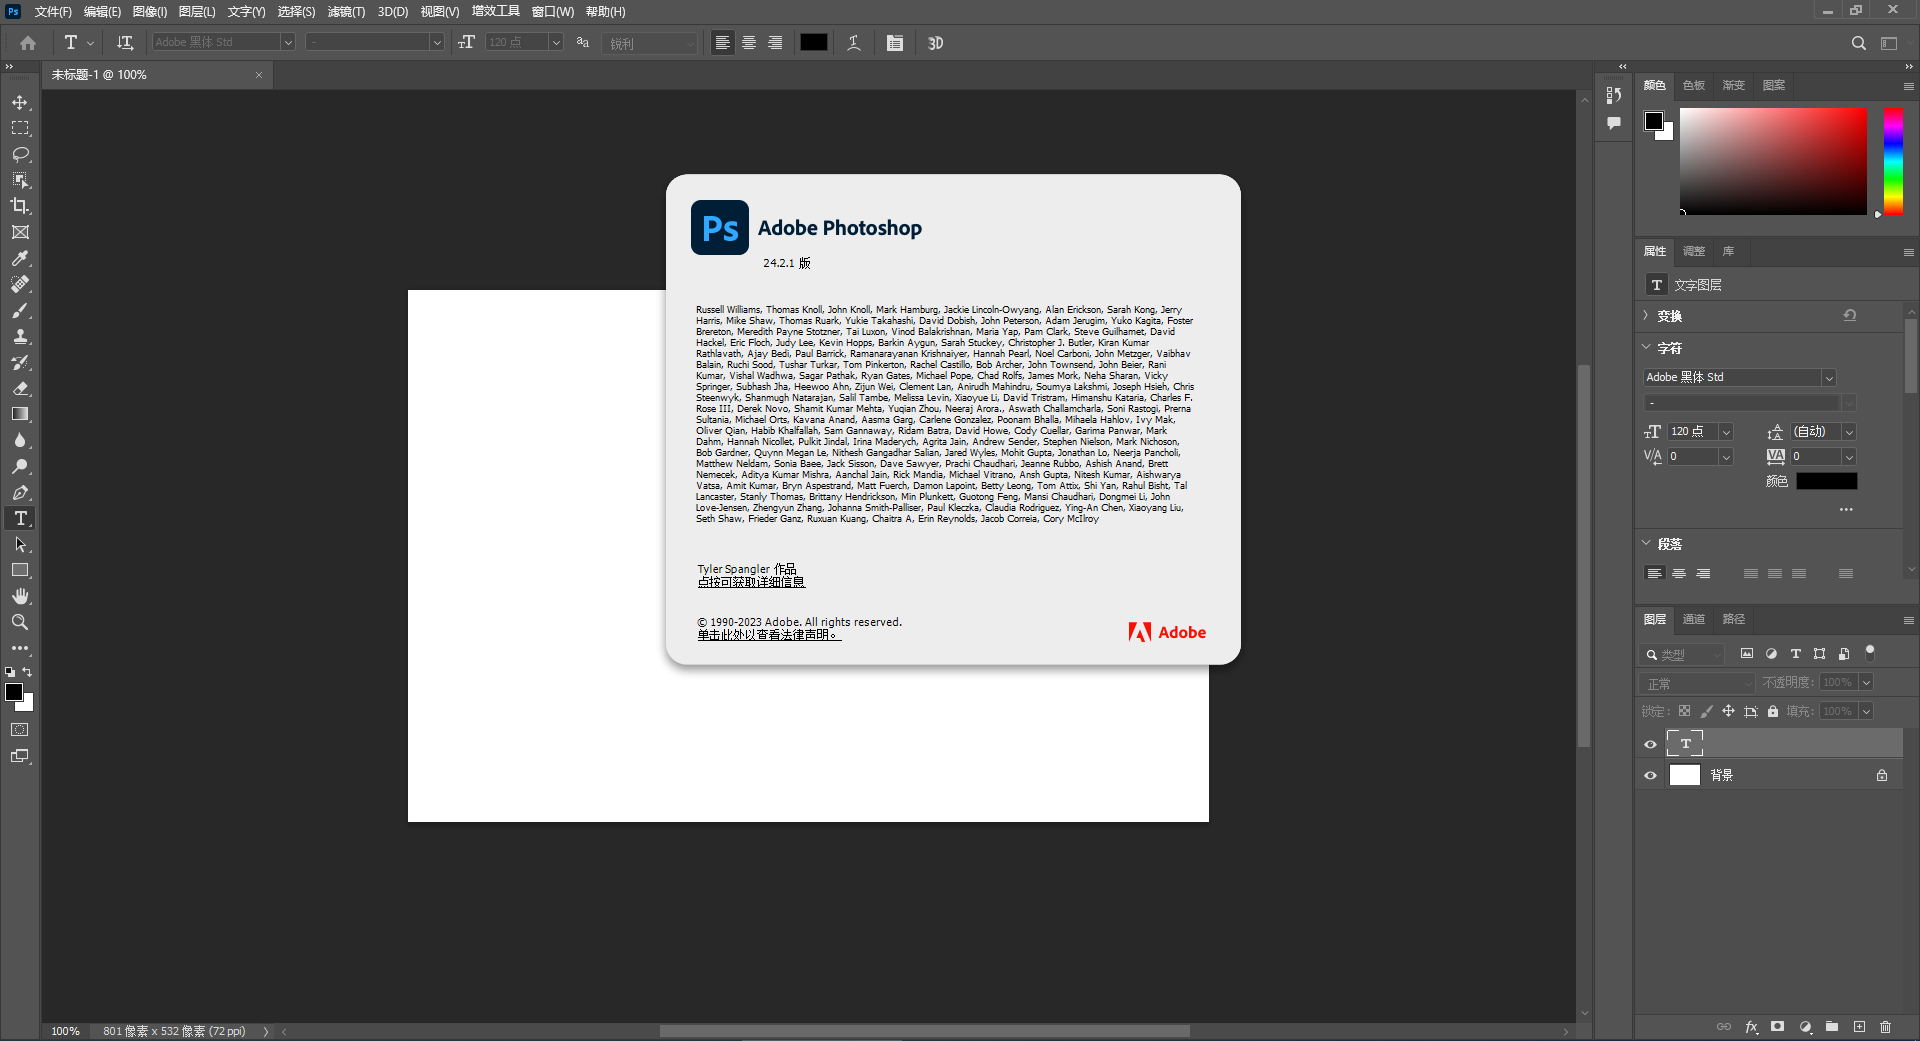1920x1041 pixels.
Task: Click text color swatch in options bar
Action: coord(814,42)
